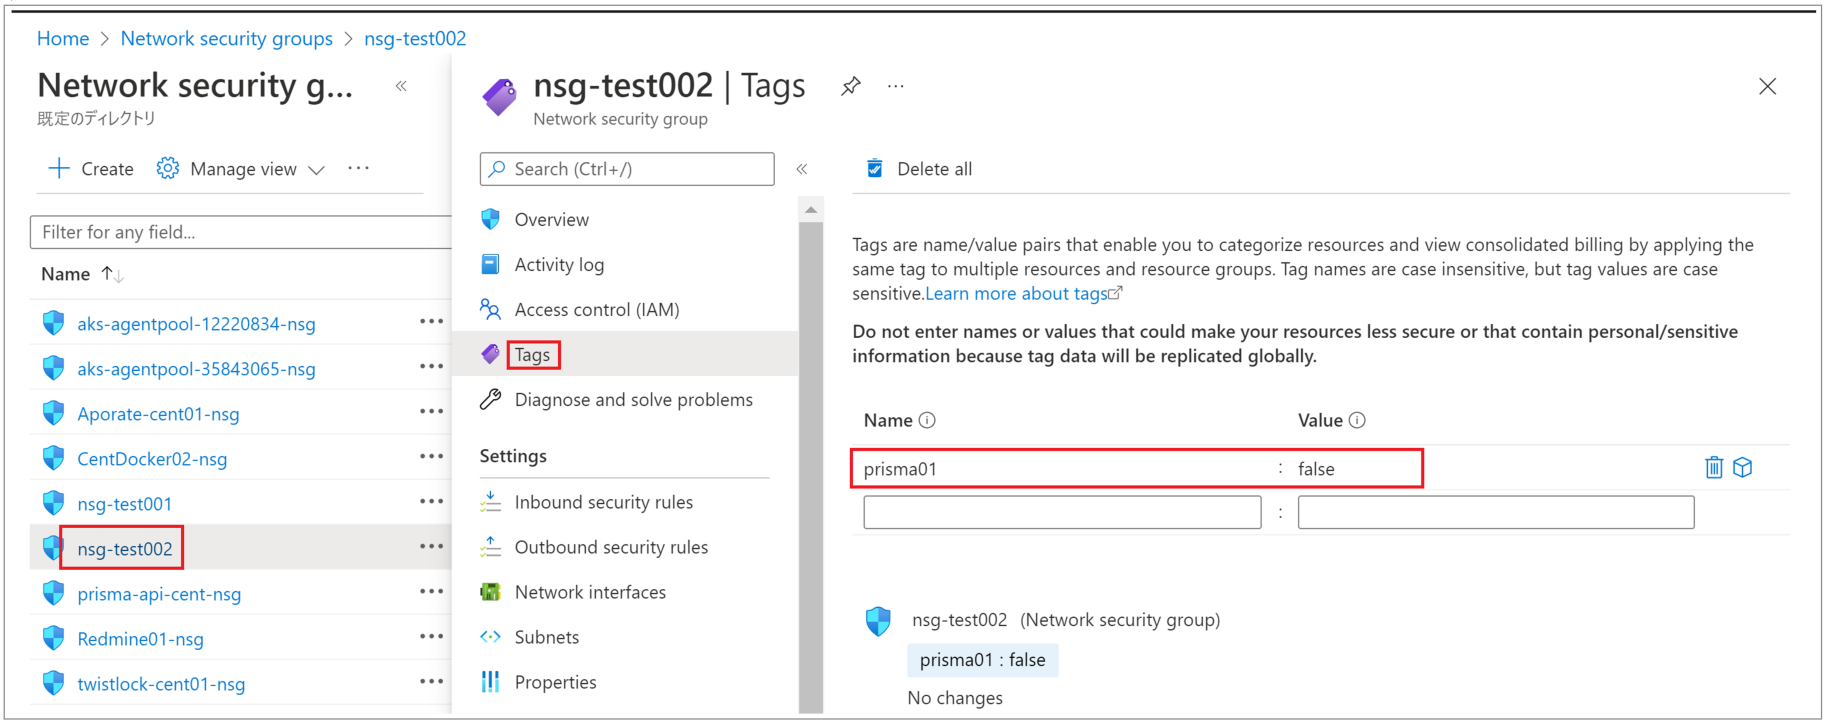1827x725 pixels.
Task: Delete the prisma01 tag with trash icon
Action: coord(1713,468)
